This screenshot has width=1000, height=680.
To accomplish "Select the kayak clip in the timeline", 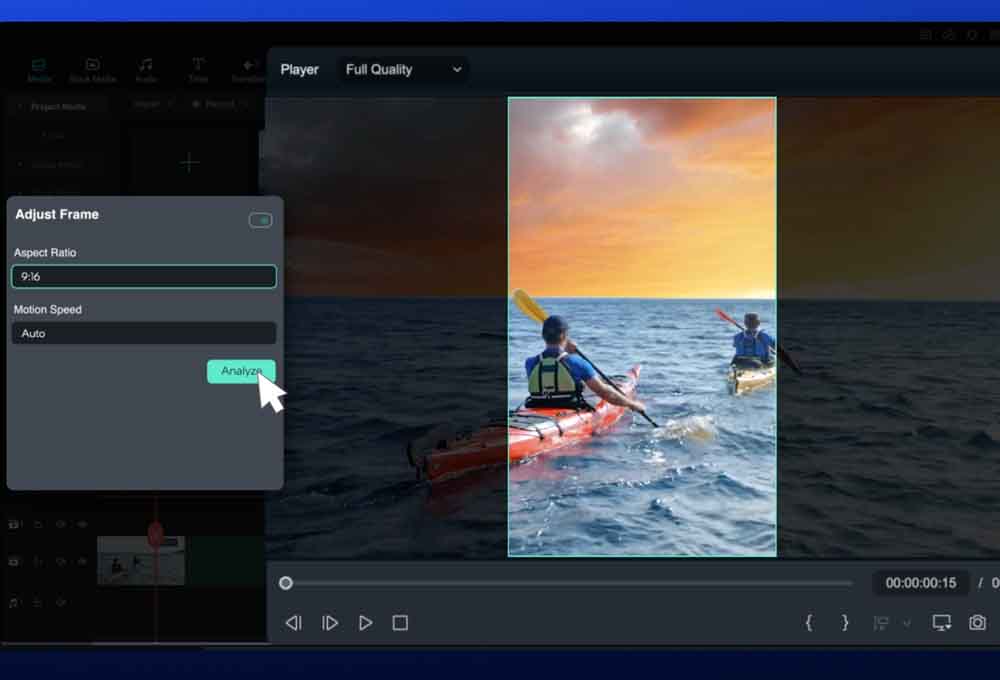I will pos(140,560).
